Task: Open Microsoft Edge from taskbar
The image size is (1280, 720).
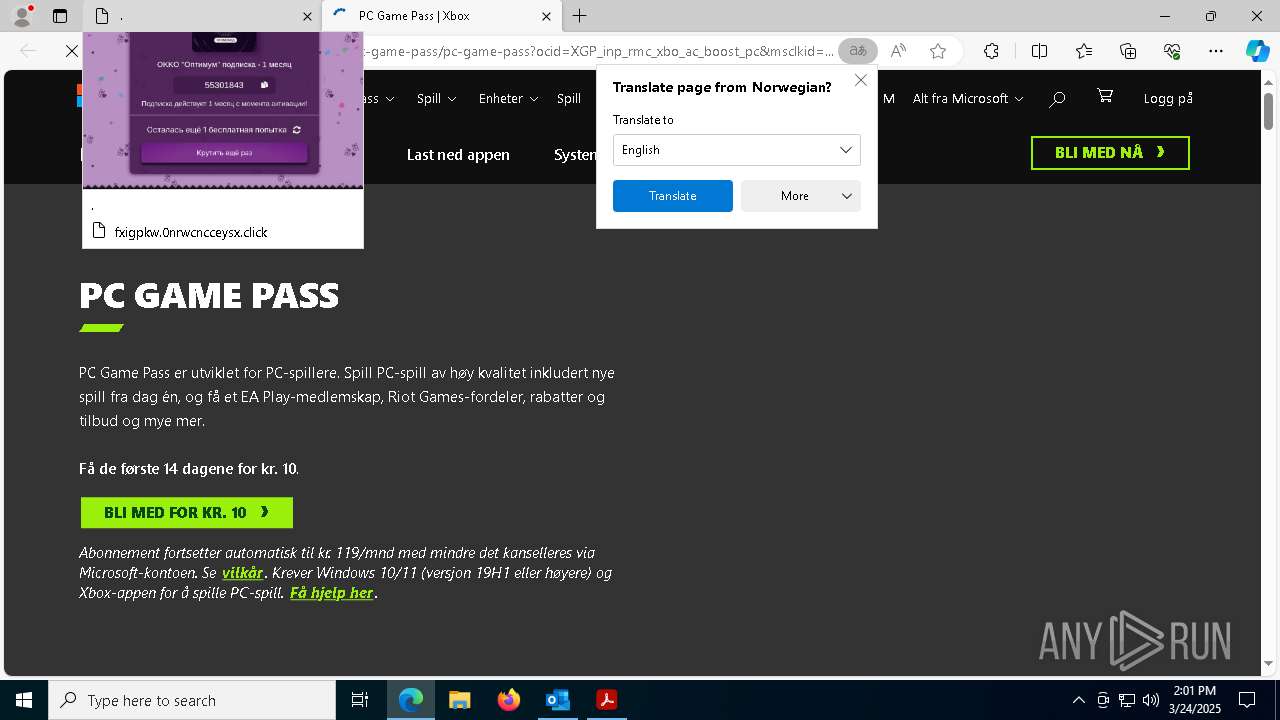Action: [411, 700]
